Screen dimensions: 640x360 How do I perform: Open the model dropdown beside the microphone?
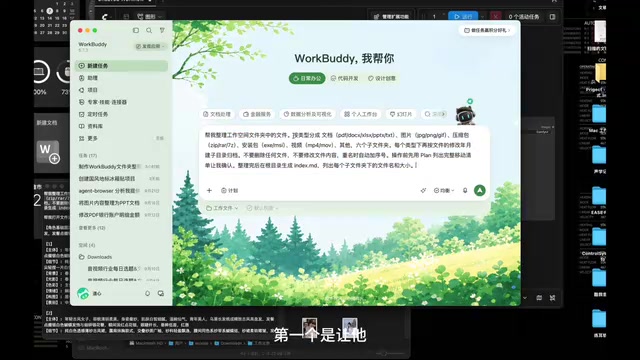coord(444,191)
